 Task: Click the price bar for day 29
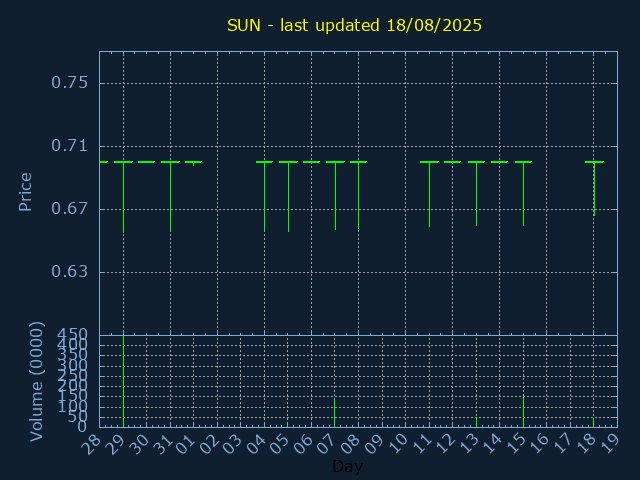point(123,197)
